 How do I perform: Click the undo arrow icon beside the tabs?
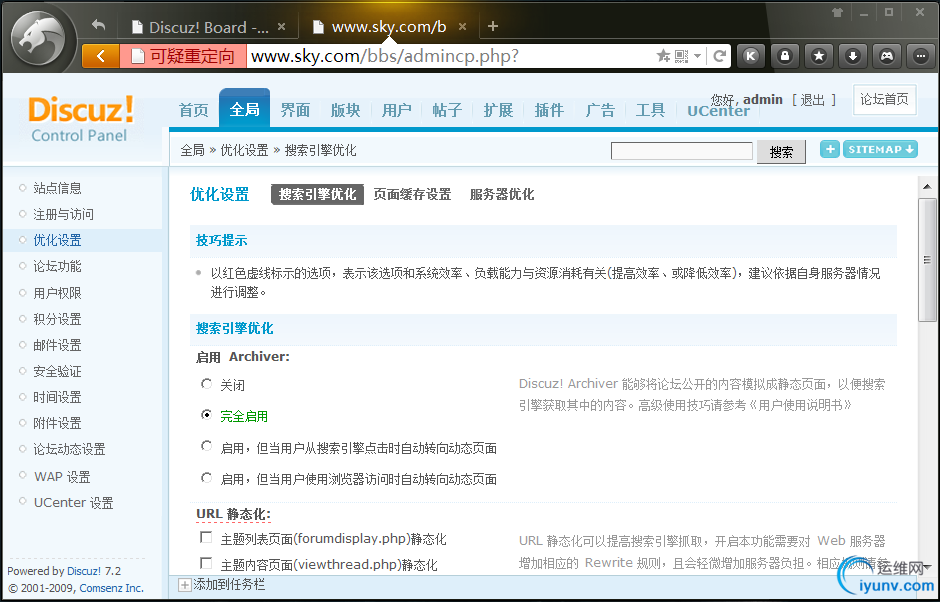(x=98, y=25)
